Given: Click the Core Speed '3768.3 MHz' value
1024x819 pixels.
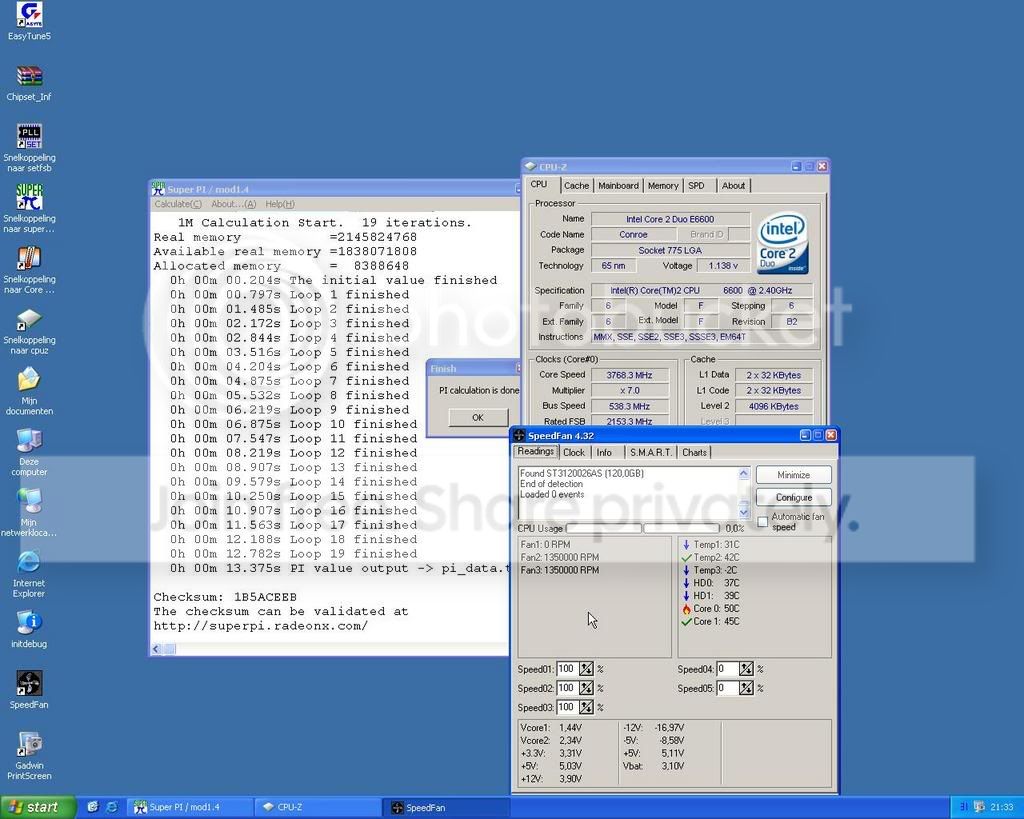Looking at the screenshot, I should 630,375.
